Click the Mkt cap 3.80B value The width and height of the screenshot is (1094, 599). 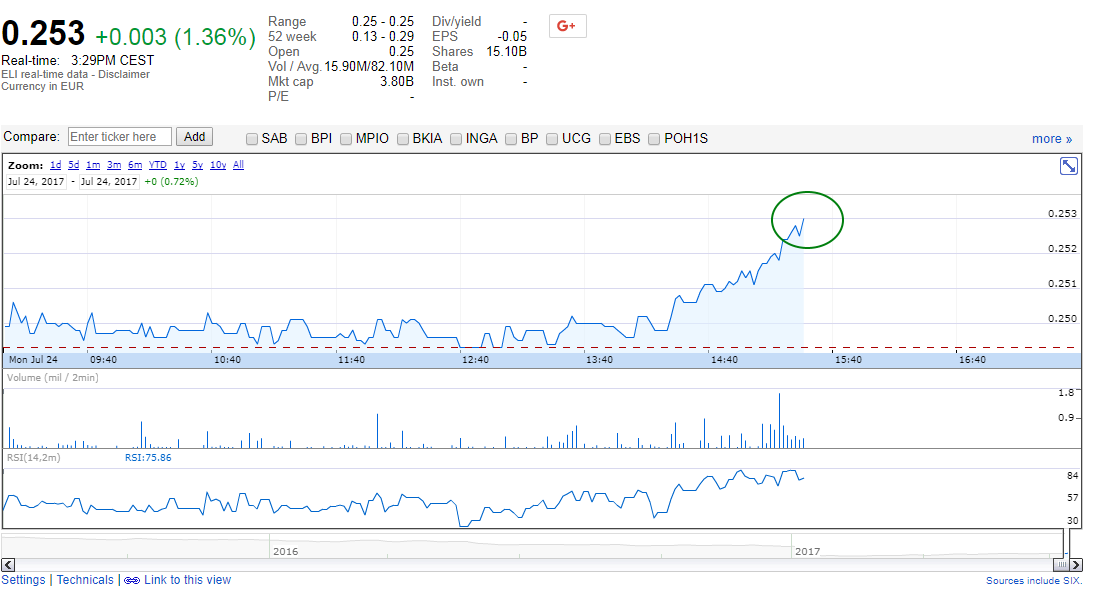click(396, 82)
